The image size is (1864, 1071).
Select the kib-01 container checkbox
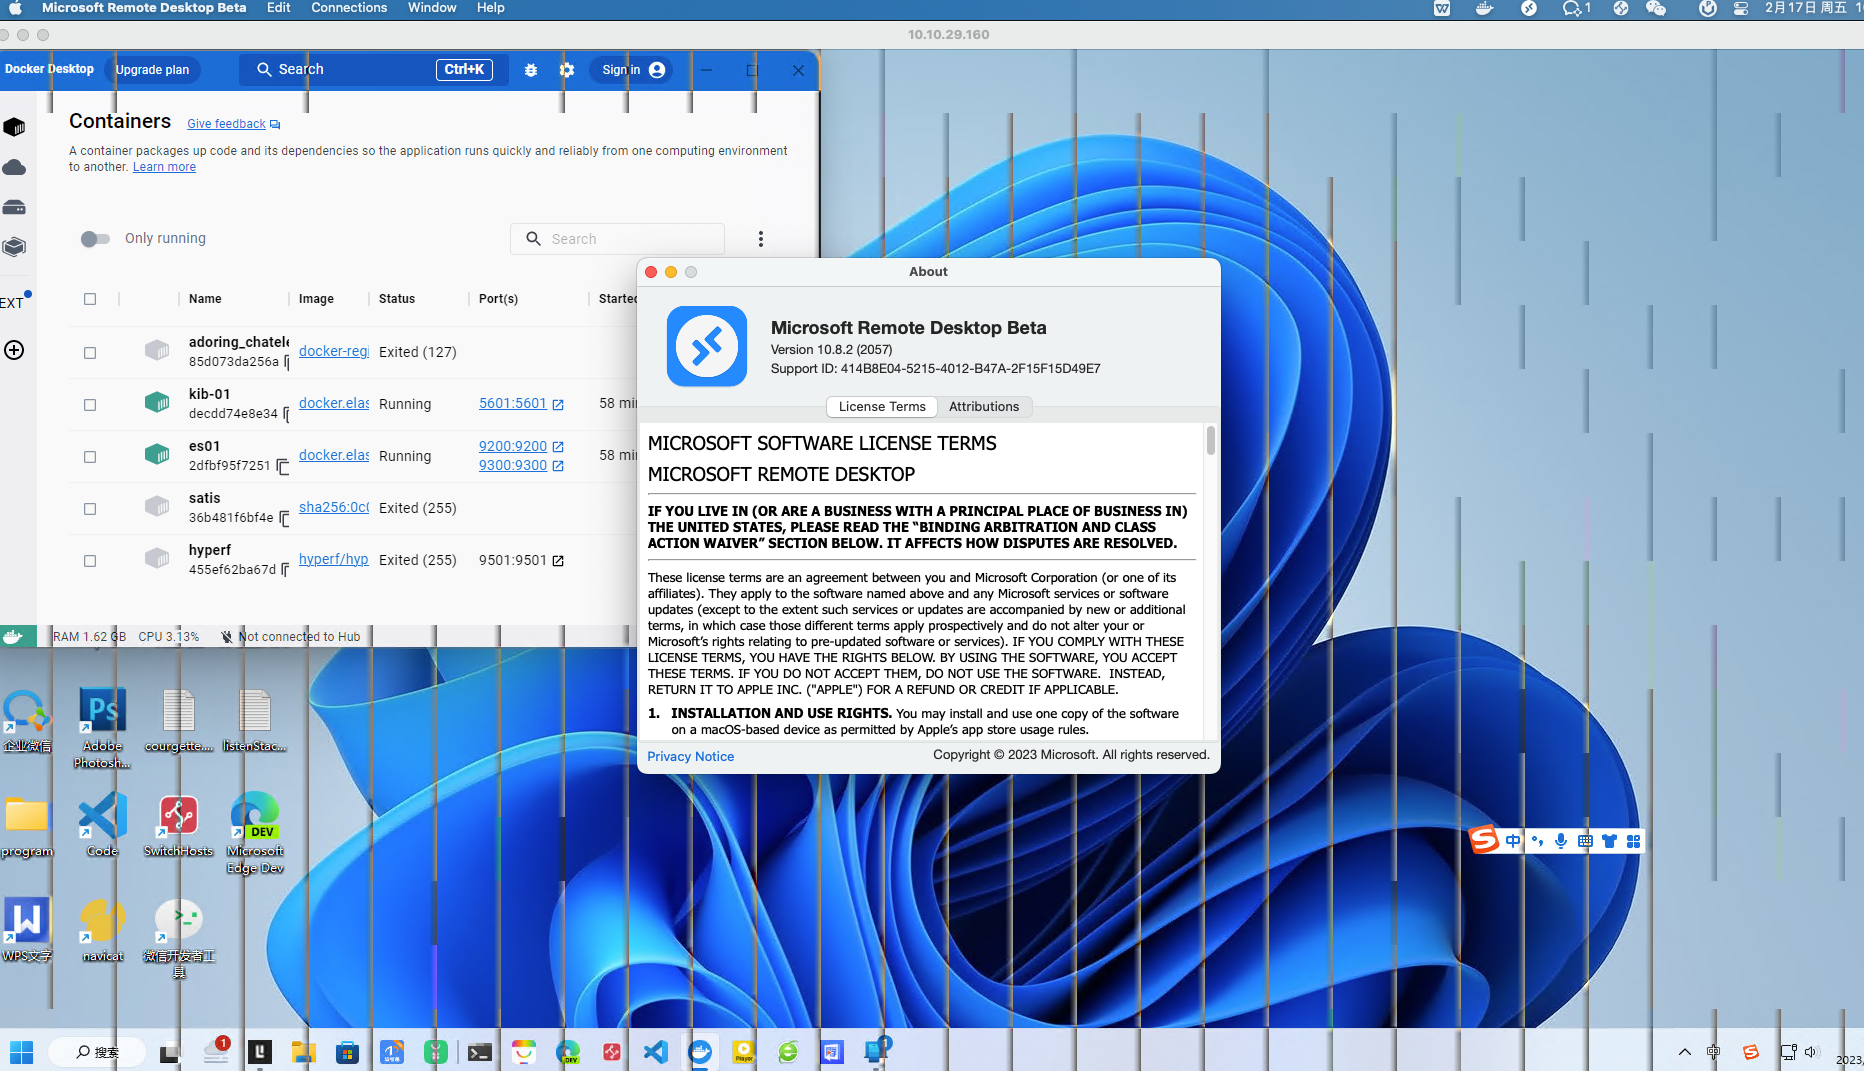(x=90, y=404)
